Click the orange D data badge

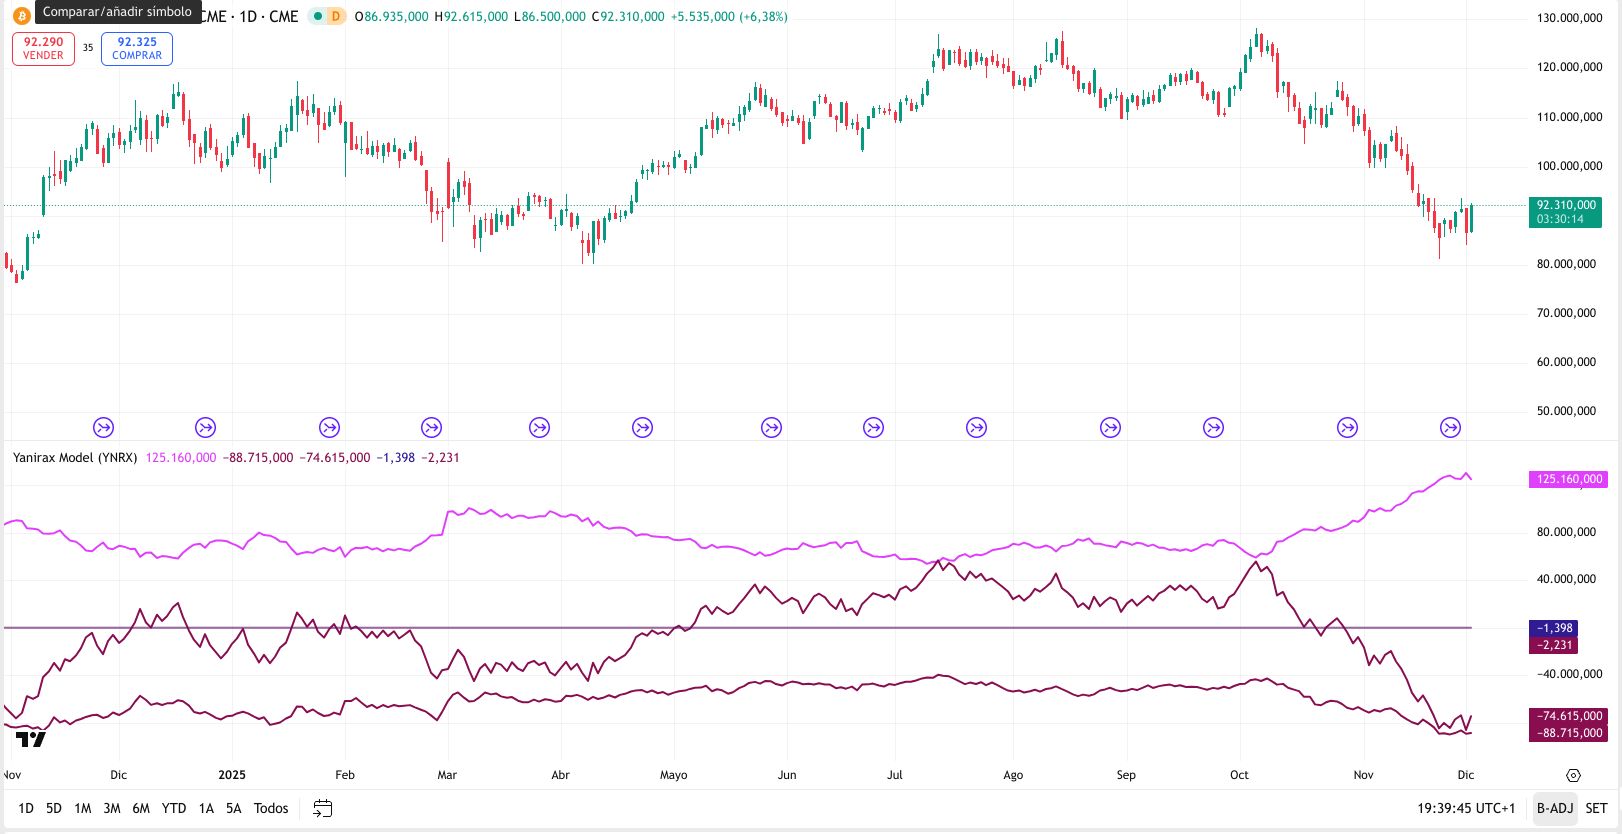pyautogui.click(x=336, y=16)
